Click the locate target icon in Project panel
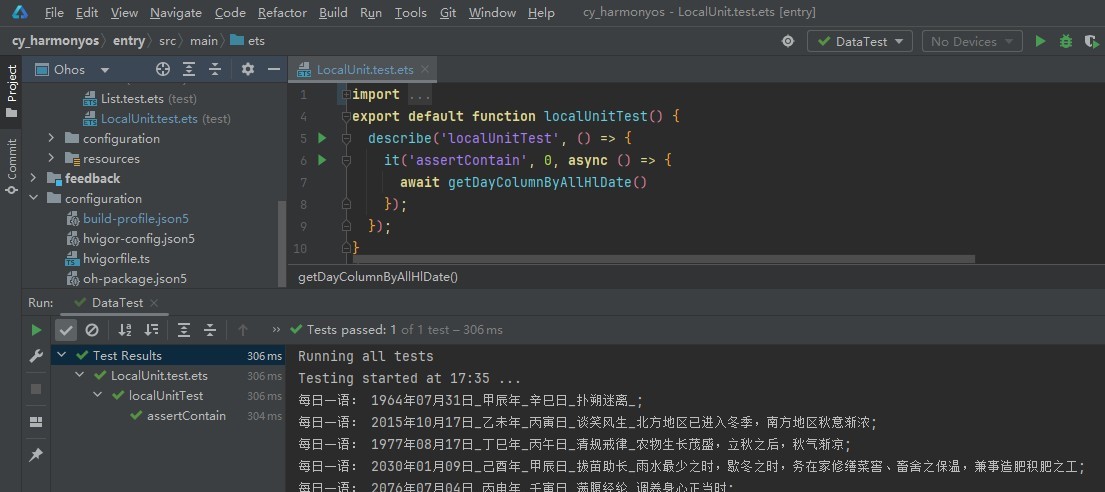 click(x=163, y=69)
